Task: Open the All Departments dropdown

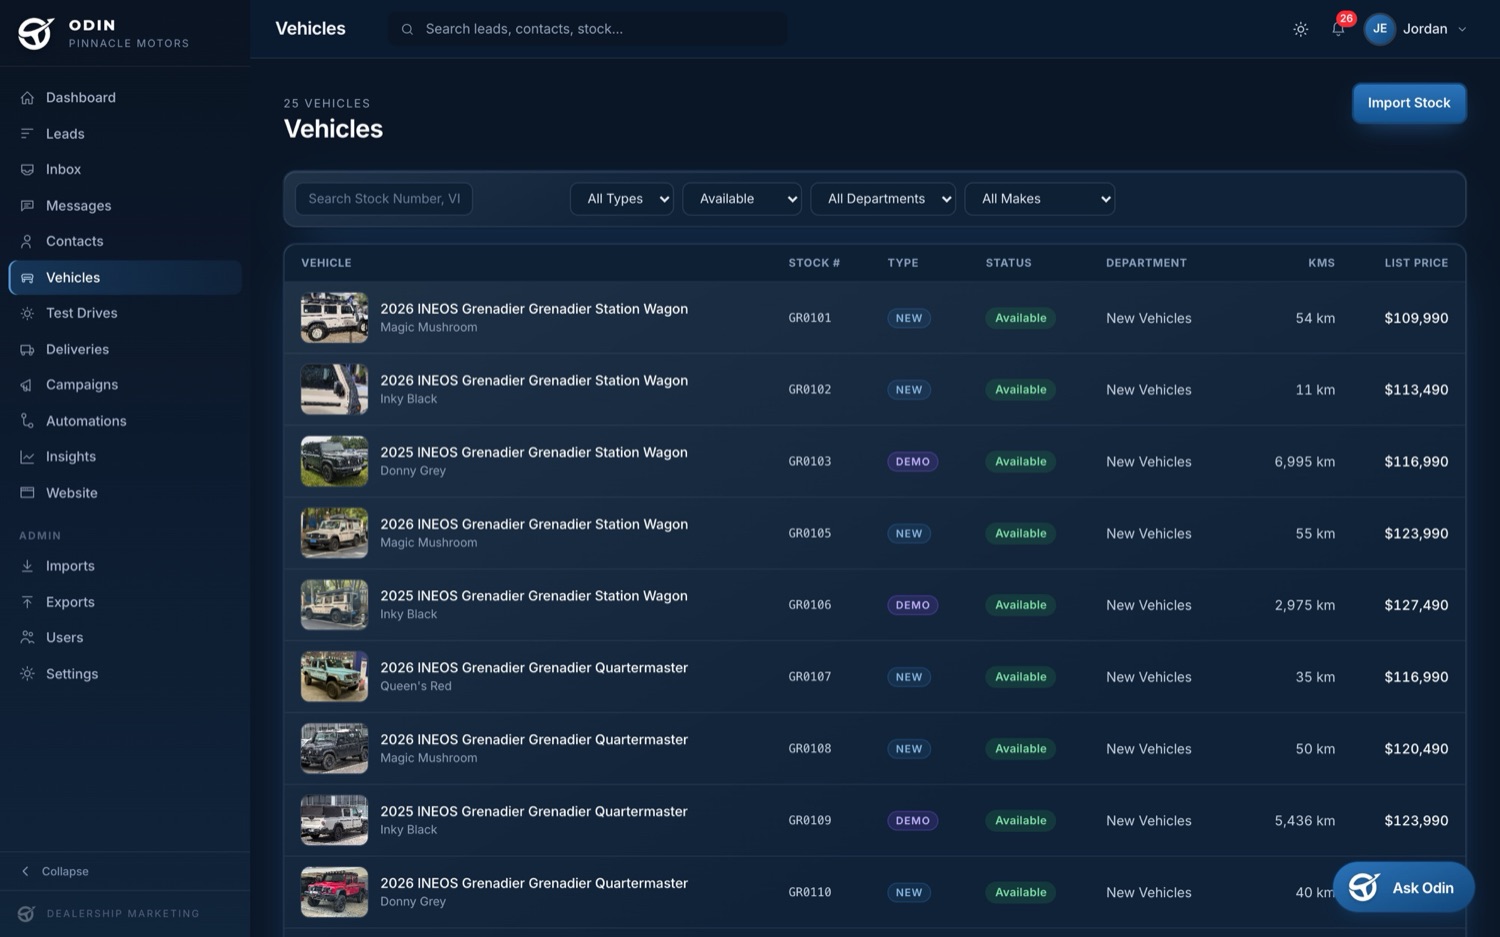Action: [x=883, y=199]
